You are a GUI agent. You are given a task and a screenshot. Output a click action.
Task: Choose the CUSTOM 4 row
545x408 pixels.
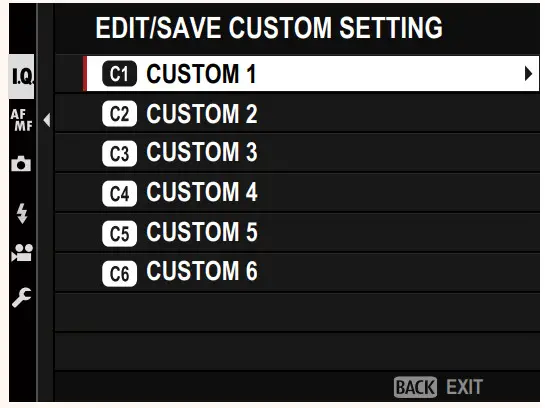click(297, 193)
